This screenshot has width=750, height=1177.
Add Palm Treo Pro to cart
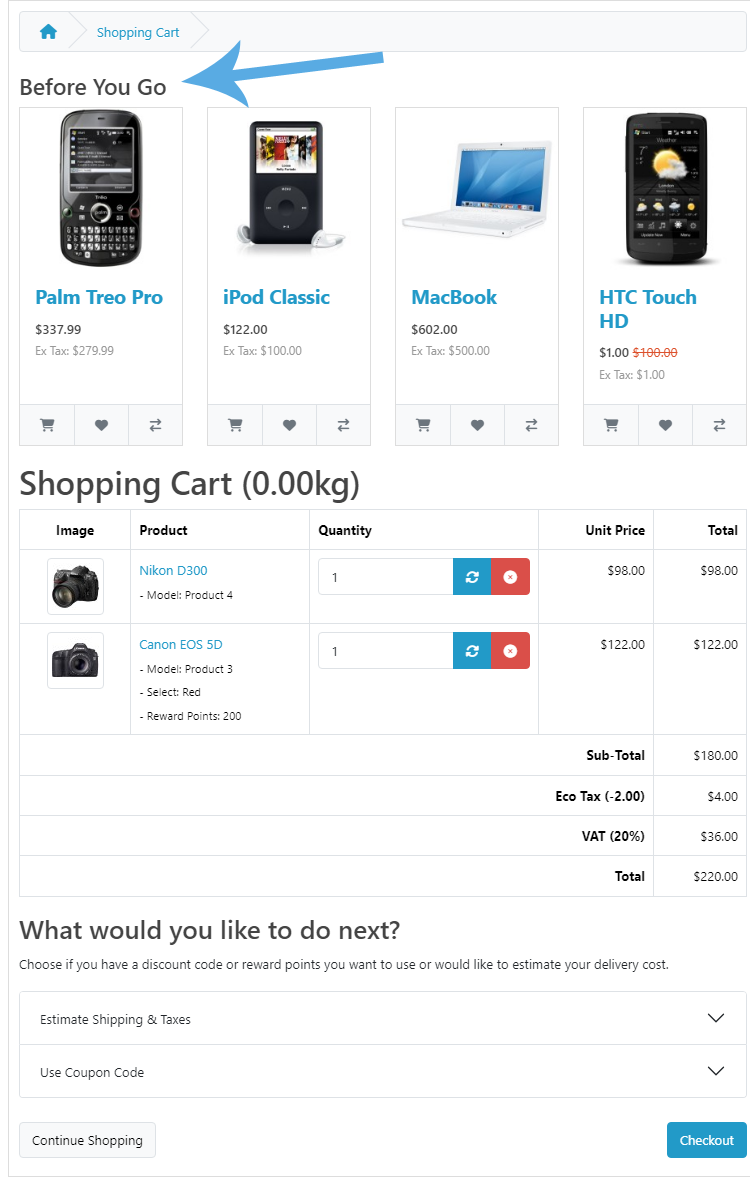pyautogui.click(x=47, y=425)
